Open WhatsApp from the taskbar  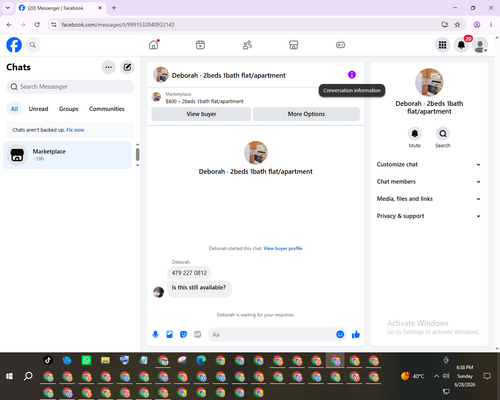86,360
